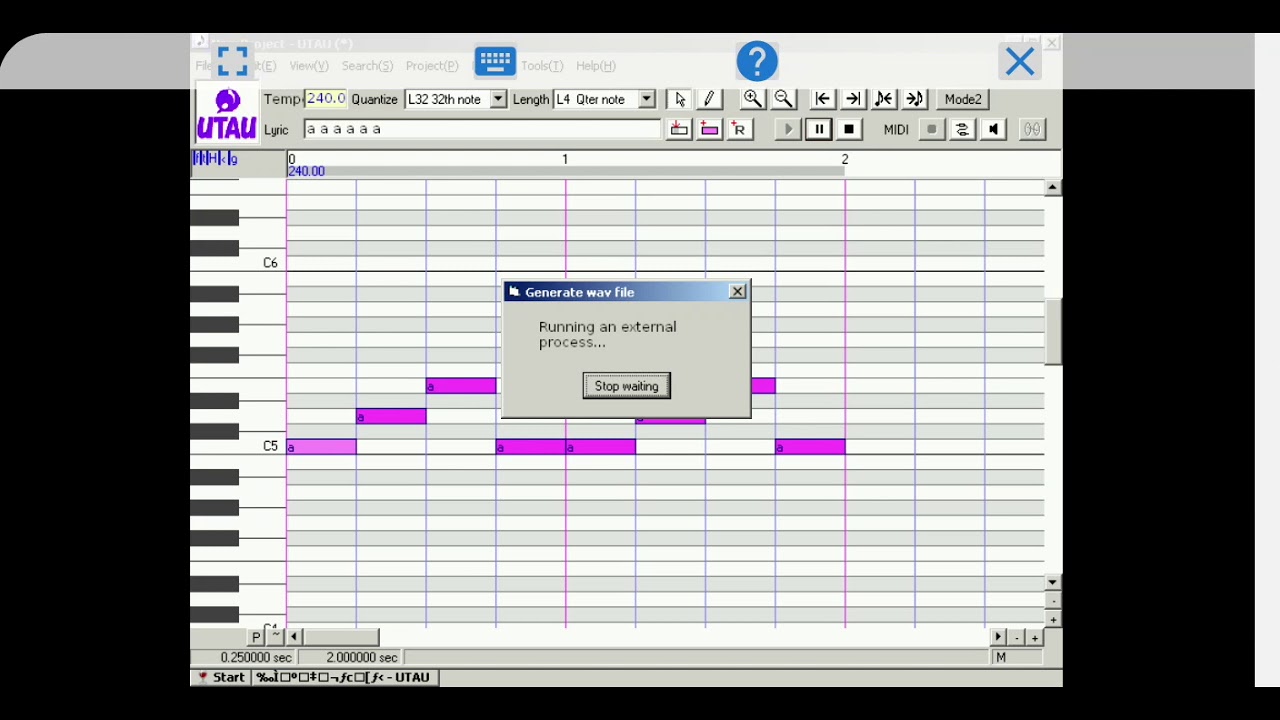
Task: Stop playback with the black square button
Action: (x=849, y=129)
